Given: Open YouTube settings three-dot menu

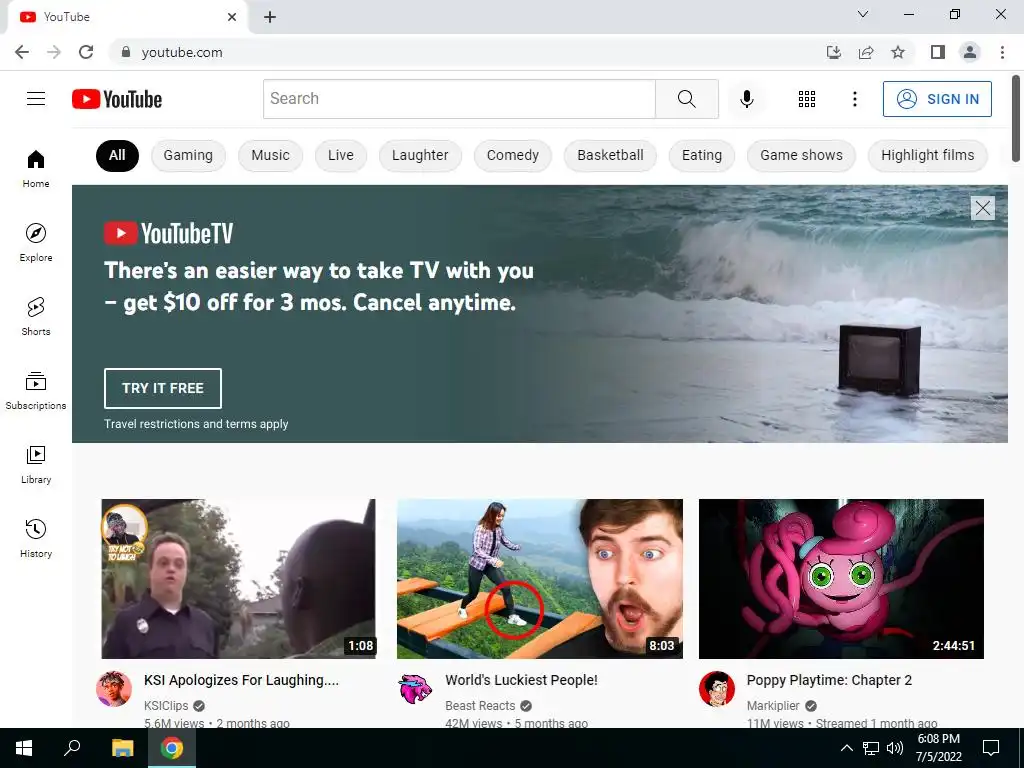Looking at the screenshot, I should [854, 99].
